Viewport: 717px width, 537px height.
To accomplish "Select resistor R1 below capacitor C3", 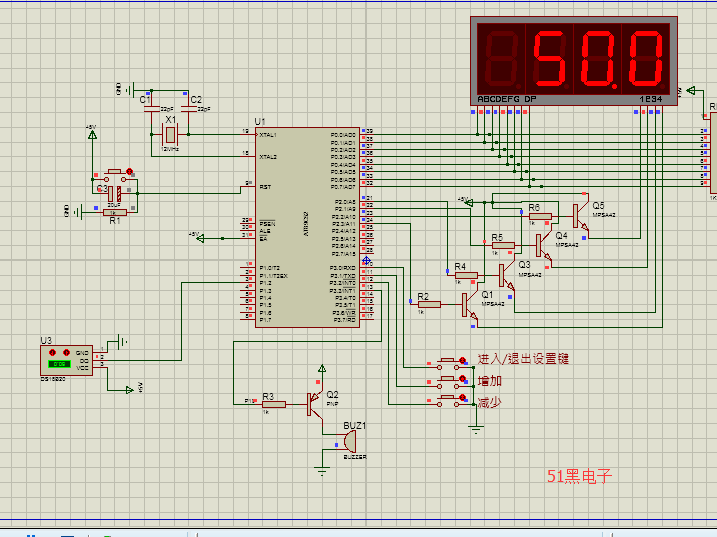I will click(117, 212).
